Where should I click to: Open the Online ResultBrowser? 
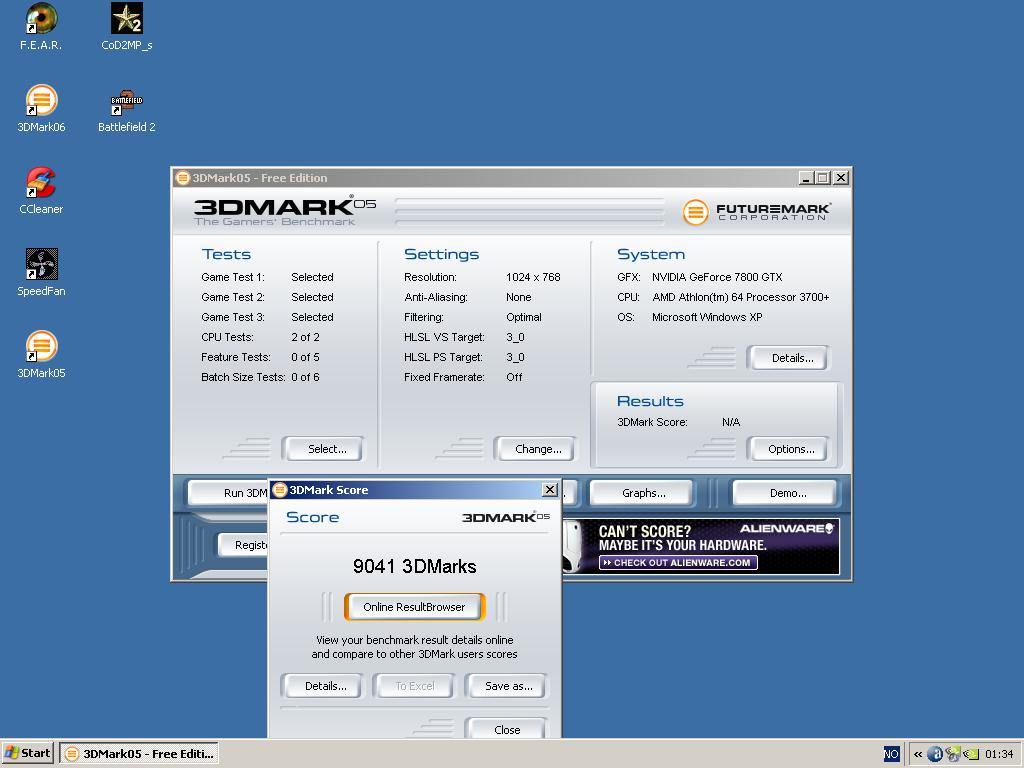click(x=414, y=607)
